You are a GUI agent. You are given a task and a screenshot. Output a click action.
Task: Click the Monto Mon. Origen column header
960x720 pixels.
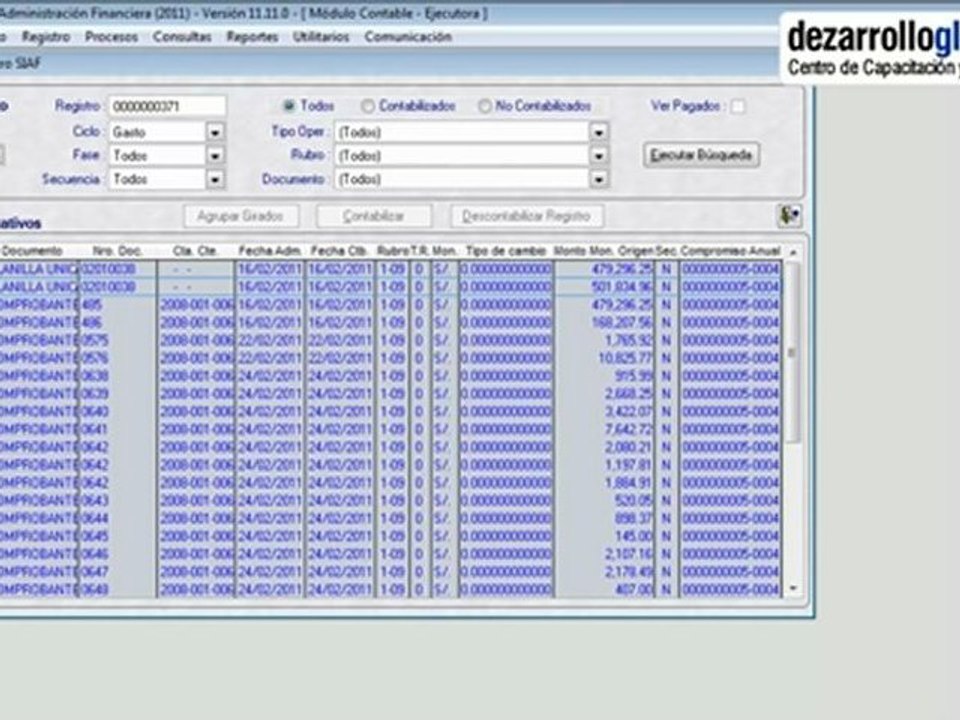[604, 251]
